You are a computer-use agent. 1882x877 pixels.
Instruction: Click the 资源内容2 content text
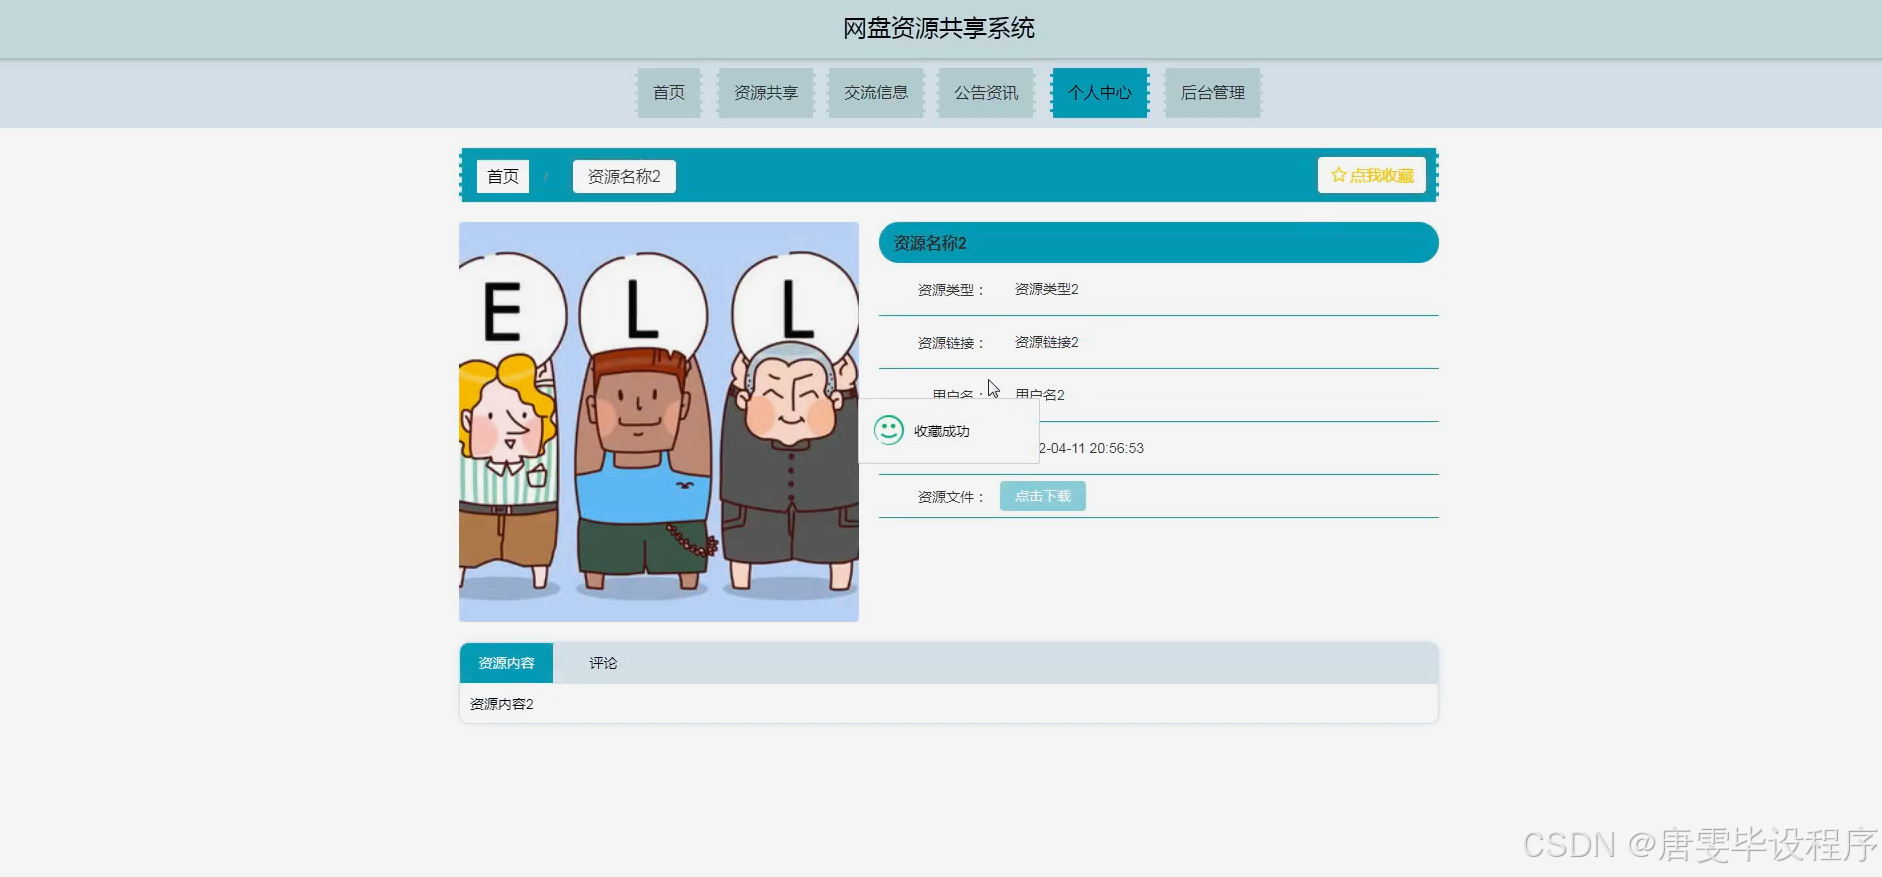(502, 704)
